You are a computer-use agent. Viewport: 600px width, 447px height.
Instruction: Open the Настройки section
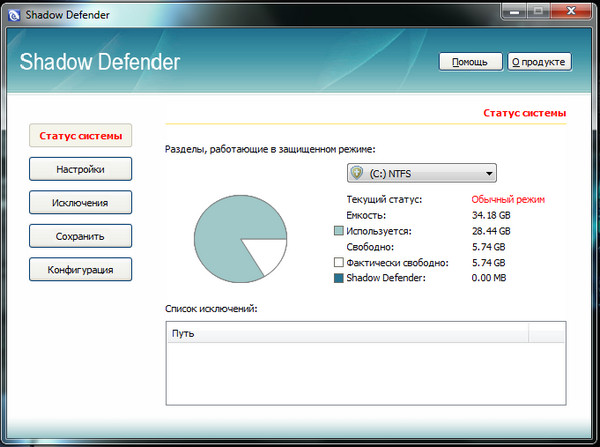[80, 170]
